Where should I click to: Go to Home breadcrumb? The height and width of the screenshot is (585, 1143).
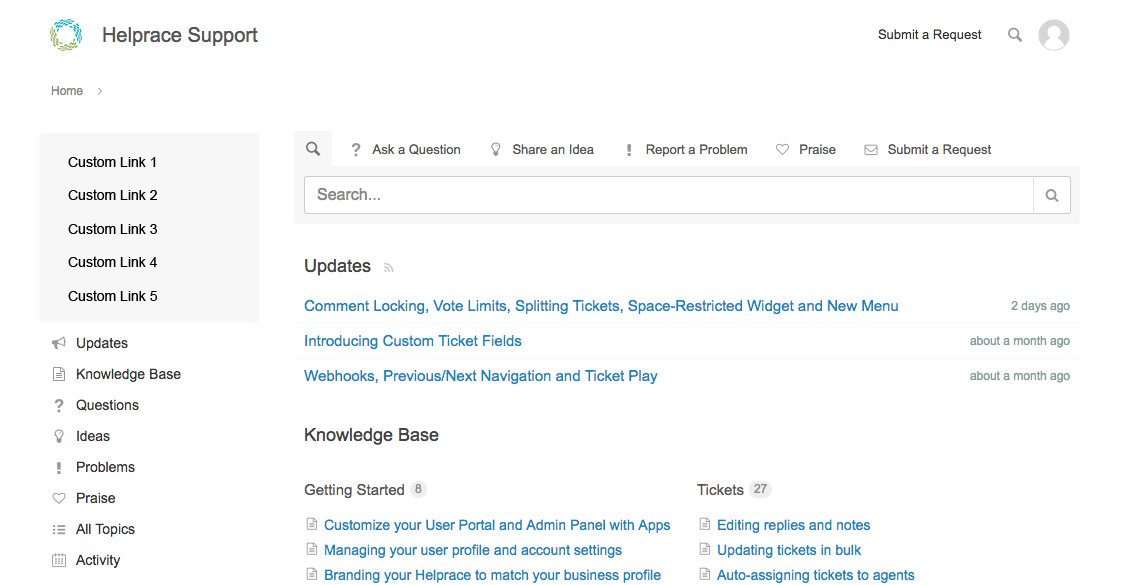tap(67, 91)
